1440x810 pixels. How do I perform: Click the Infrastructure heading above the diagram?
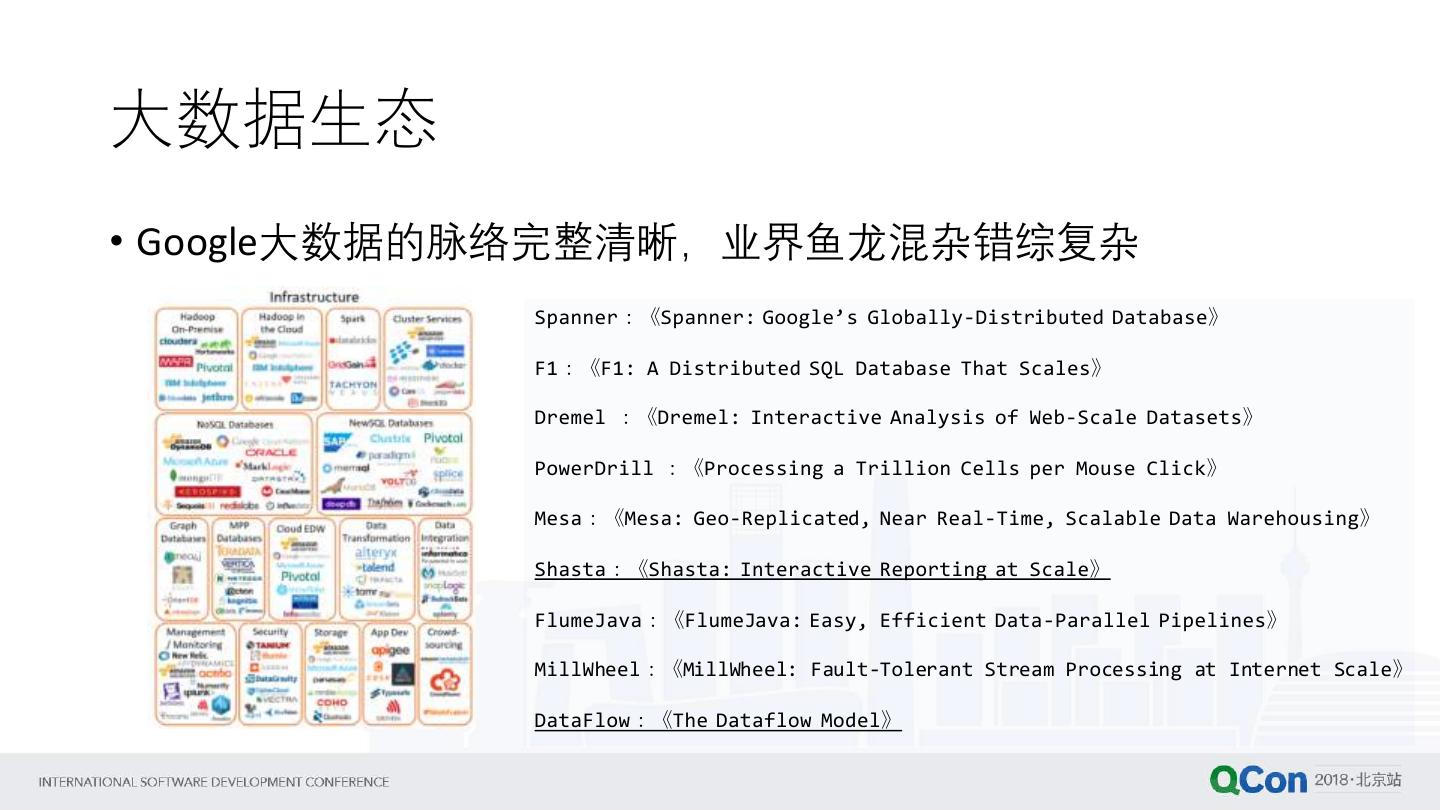(x=314, y=297)
